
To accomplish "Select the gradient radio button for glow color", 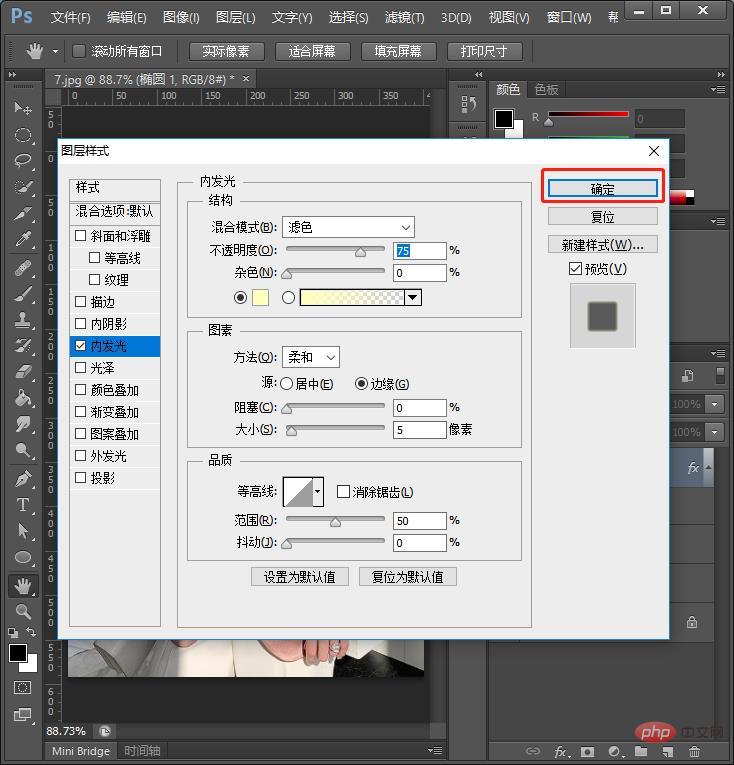I will coord(288,297).
